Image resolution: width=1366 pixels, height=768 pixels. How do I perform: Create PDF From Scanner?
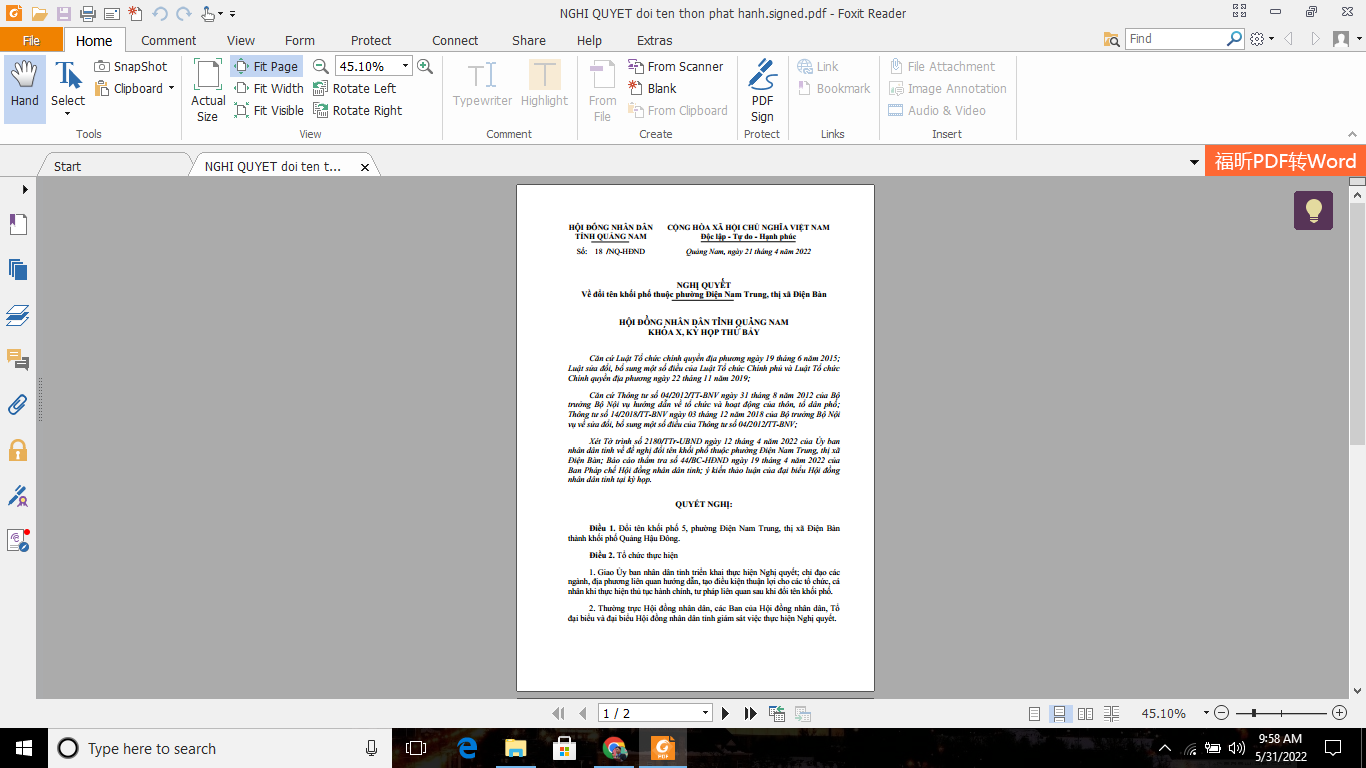(x=676, y=66)
